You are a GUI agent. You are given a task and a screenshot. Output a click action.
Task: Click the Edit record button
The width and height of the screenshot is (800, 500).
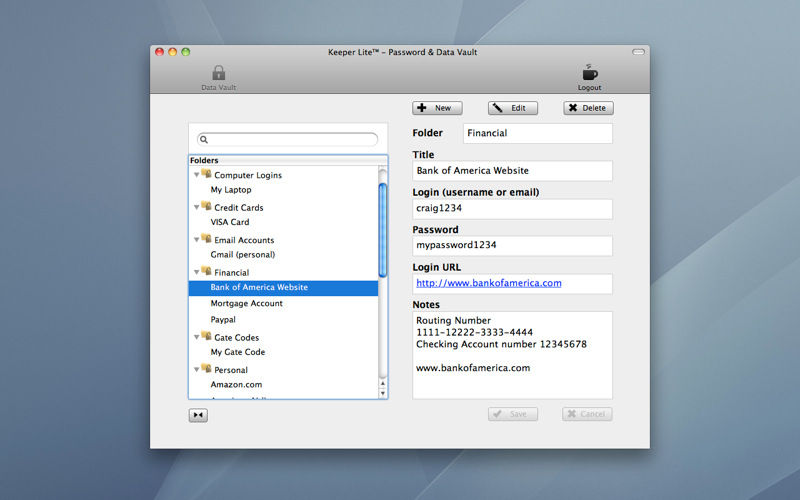(513, 108)
